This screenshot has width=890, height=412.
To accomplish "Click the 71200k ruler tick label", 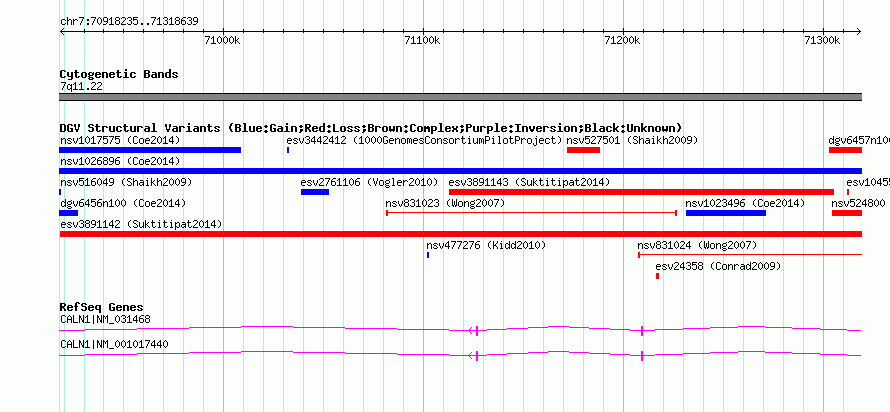I will [623, 41].
